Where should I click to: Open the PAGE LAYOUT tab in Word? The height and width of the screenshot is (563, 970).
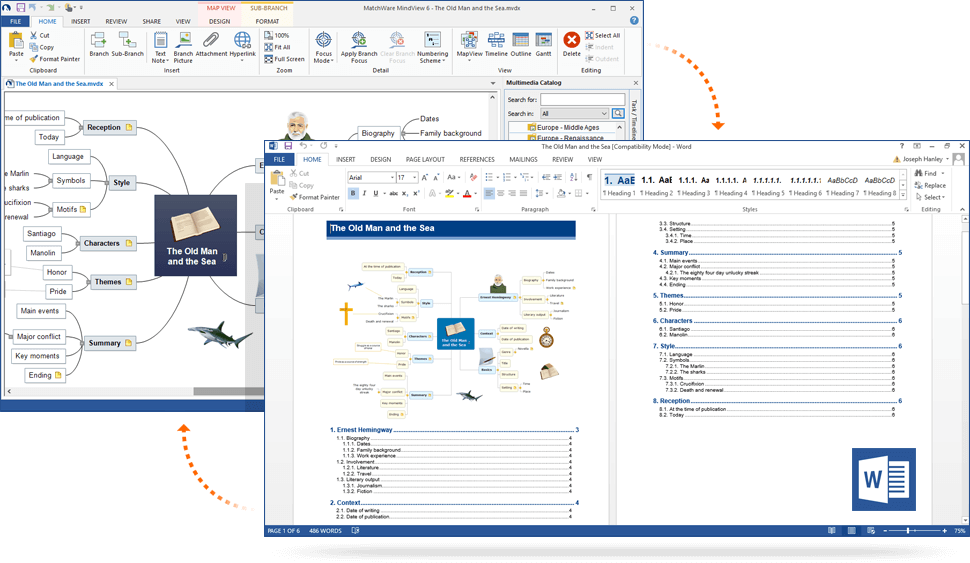point(425,160)
